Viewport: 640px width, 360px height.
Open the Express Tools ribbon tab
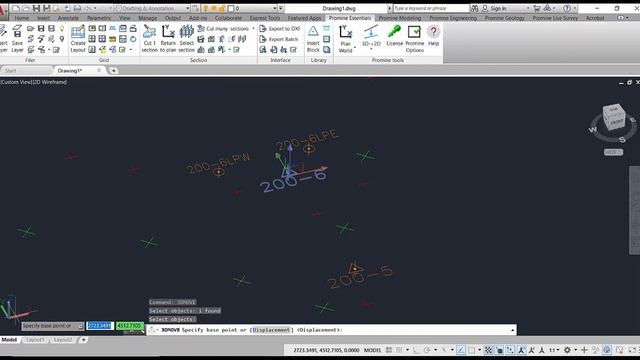(x=264, y=18)
